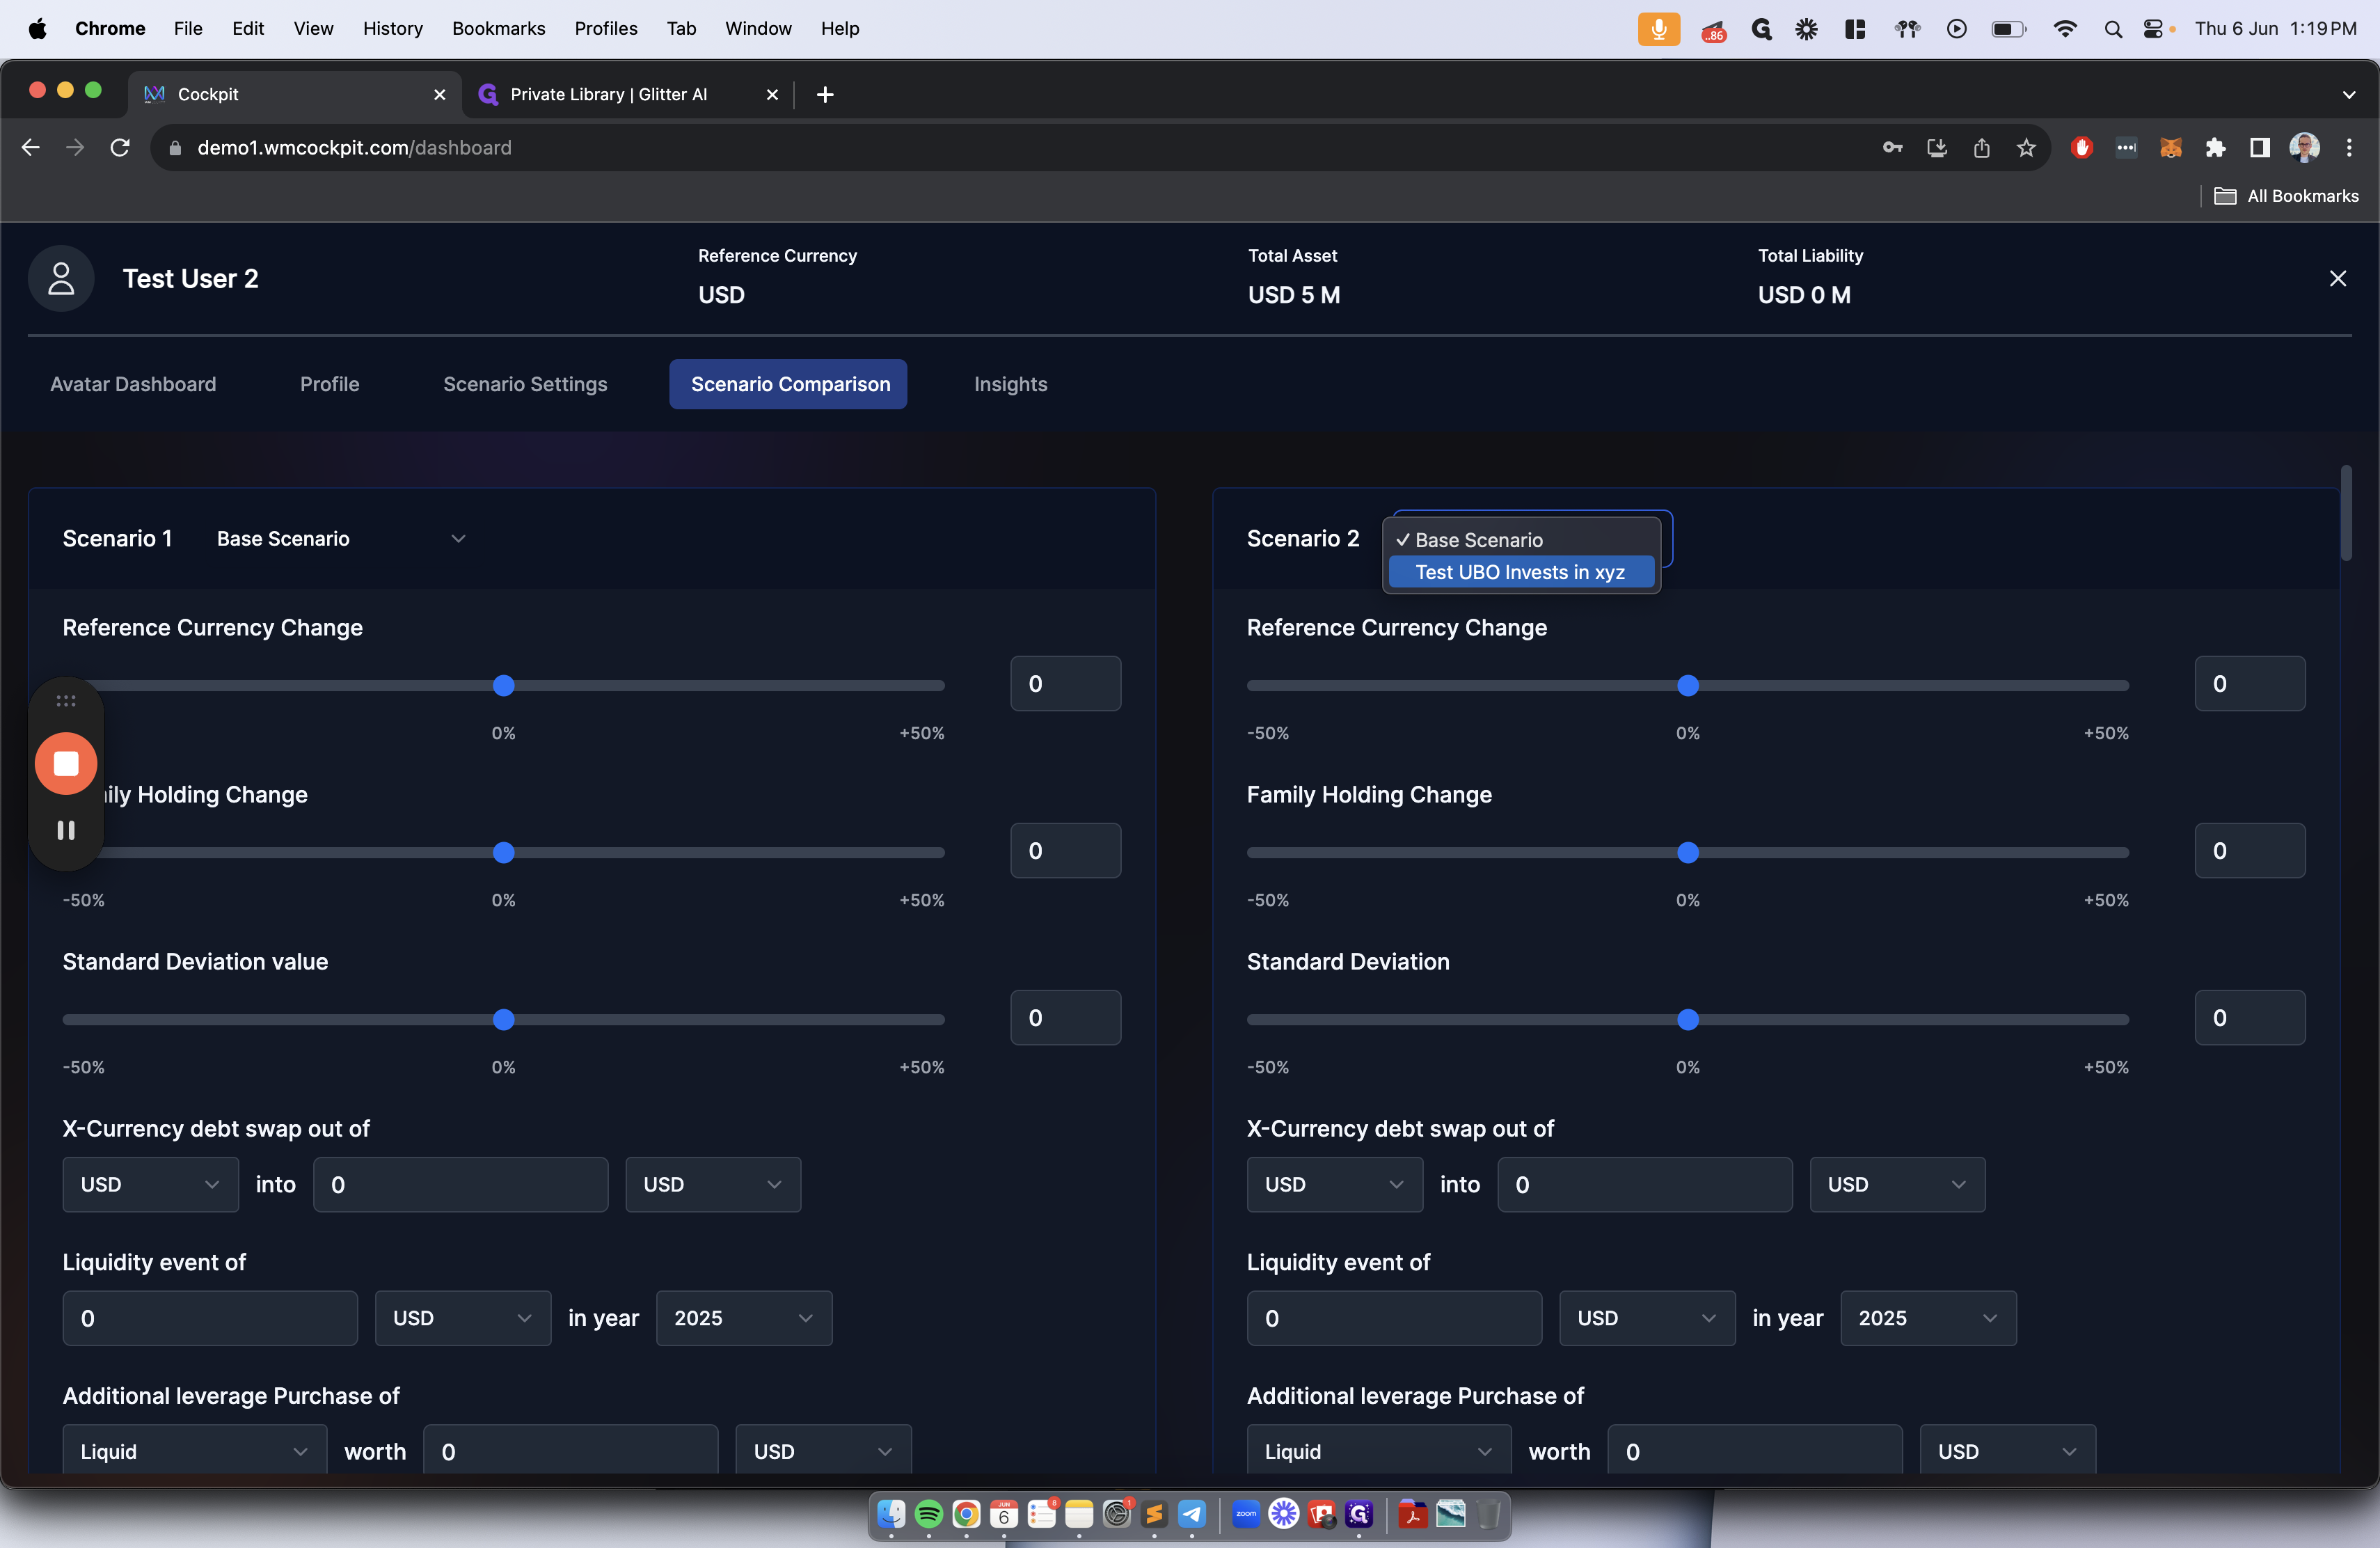Screen dimensions: 2380x1548
Task: Open Sublime Text from the Dock
Action: coord(1153,1514)
